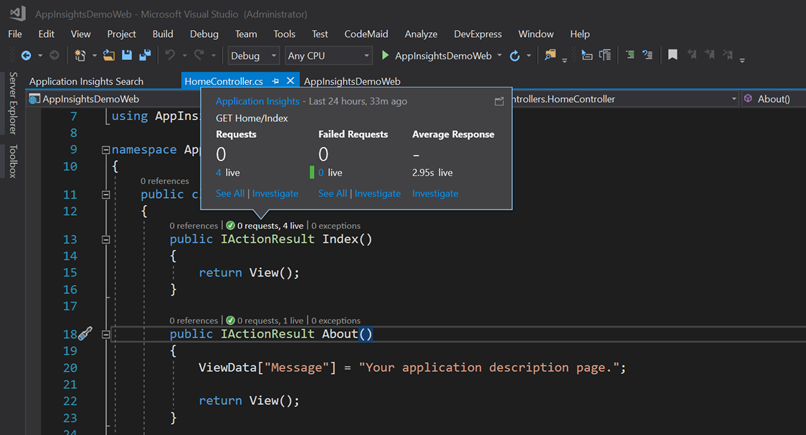
Task: Close the HomeController.cs tab
Action: click(290, 81)
